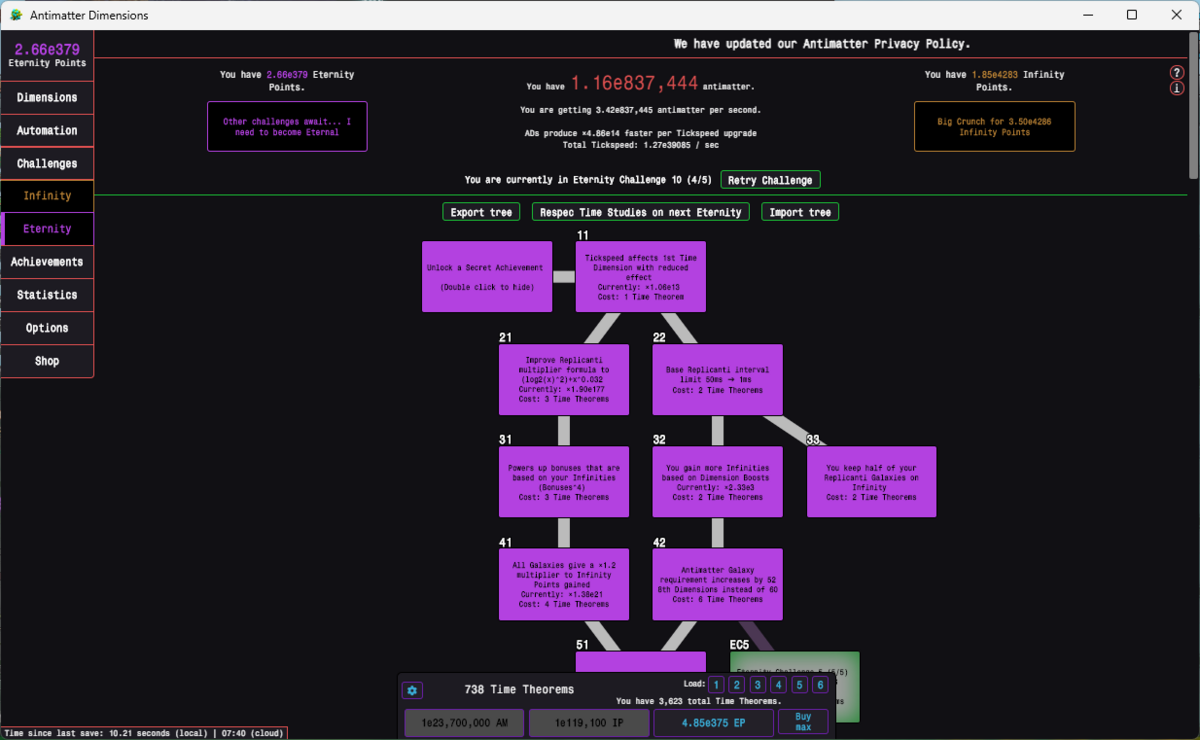
Task: Open the Achievements tab
Action: [47, 262]
